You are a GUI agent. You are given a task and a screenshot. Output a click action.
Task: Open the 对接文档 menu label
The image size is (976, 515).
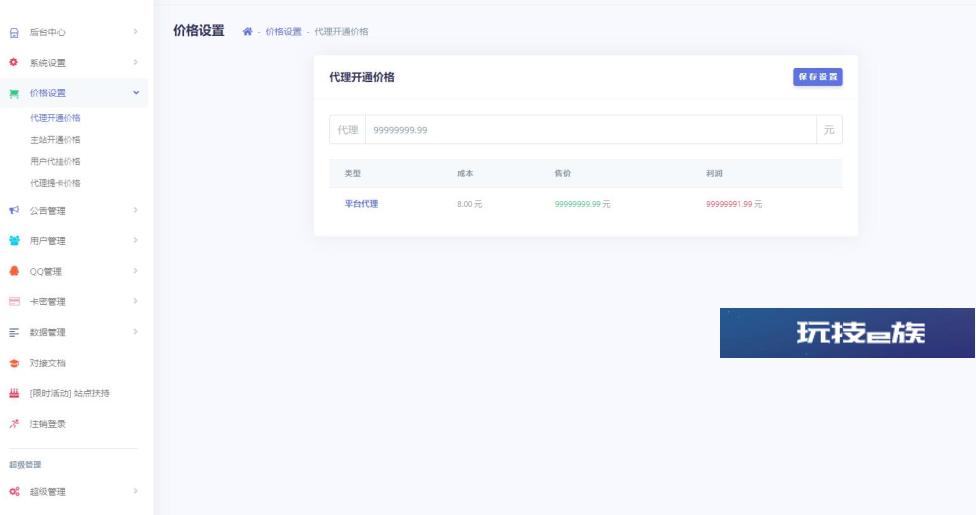tap(47, 363)
